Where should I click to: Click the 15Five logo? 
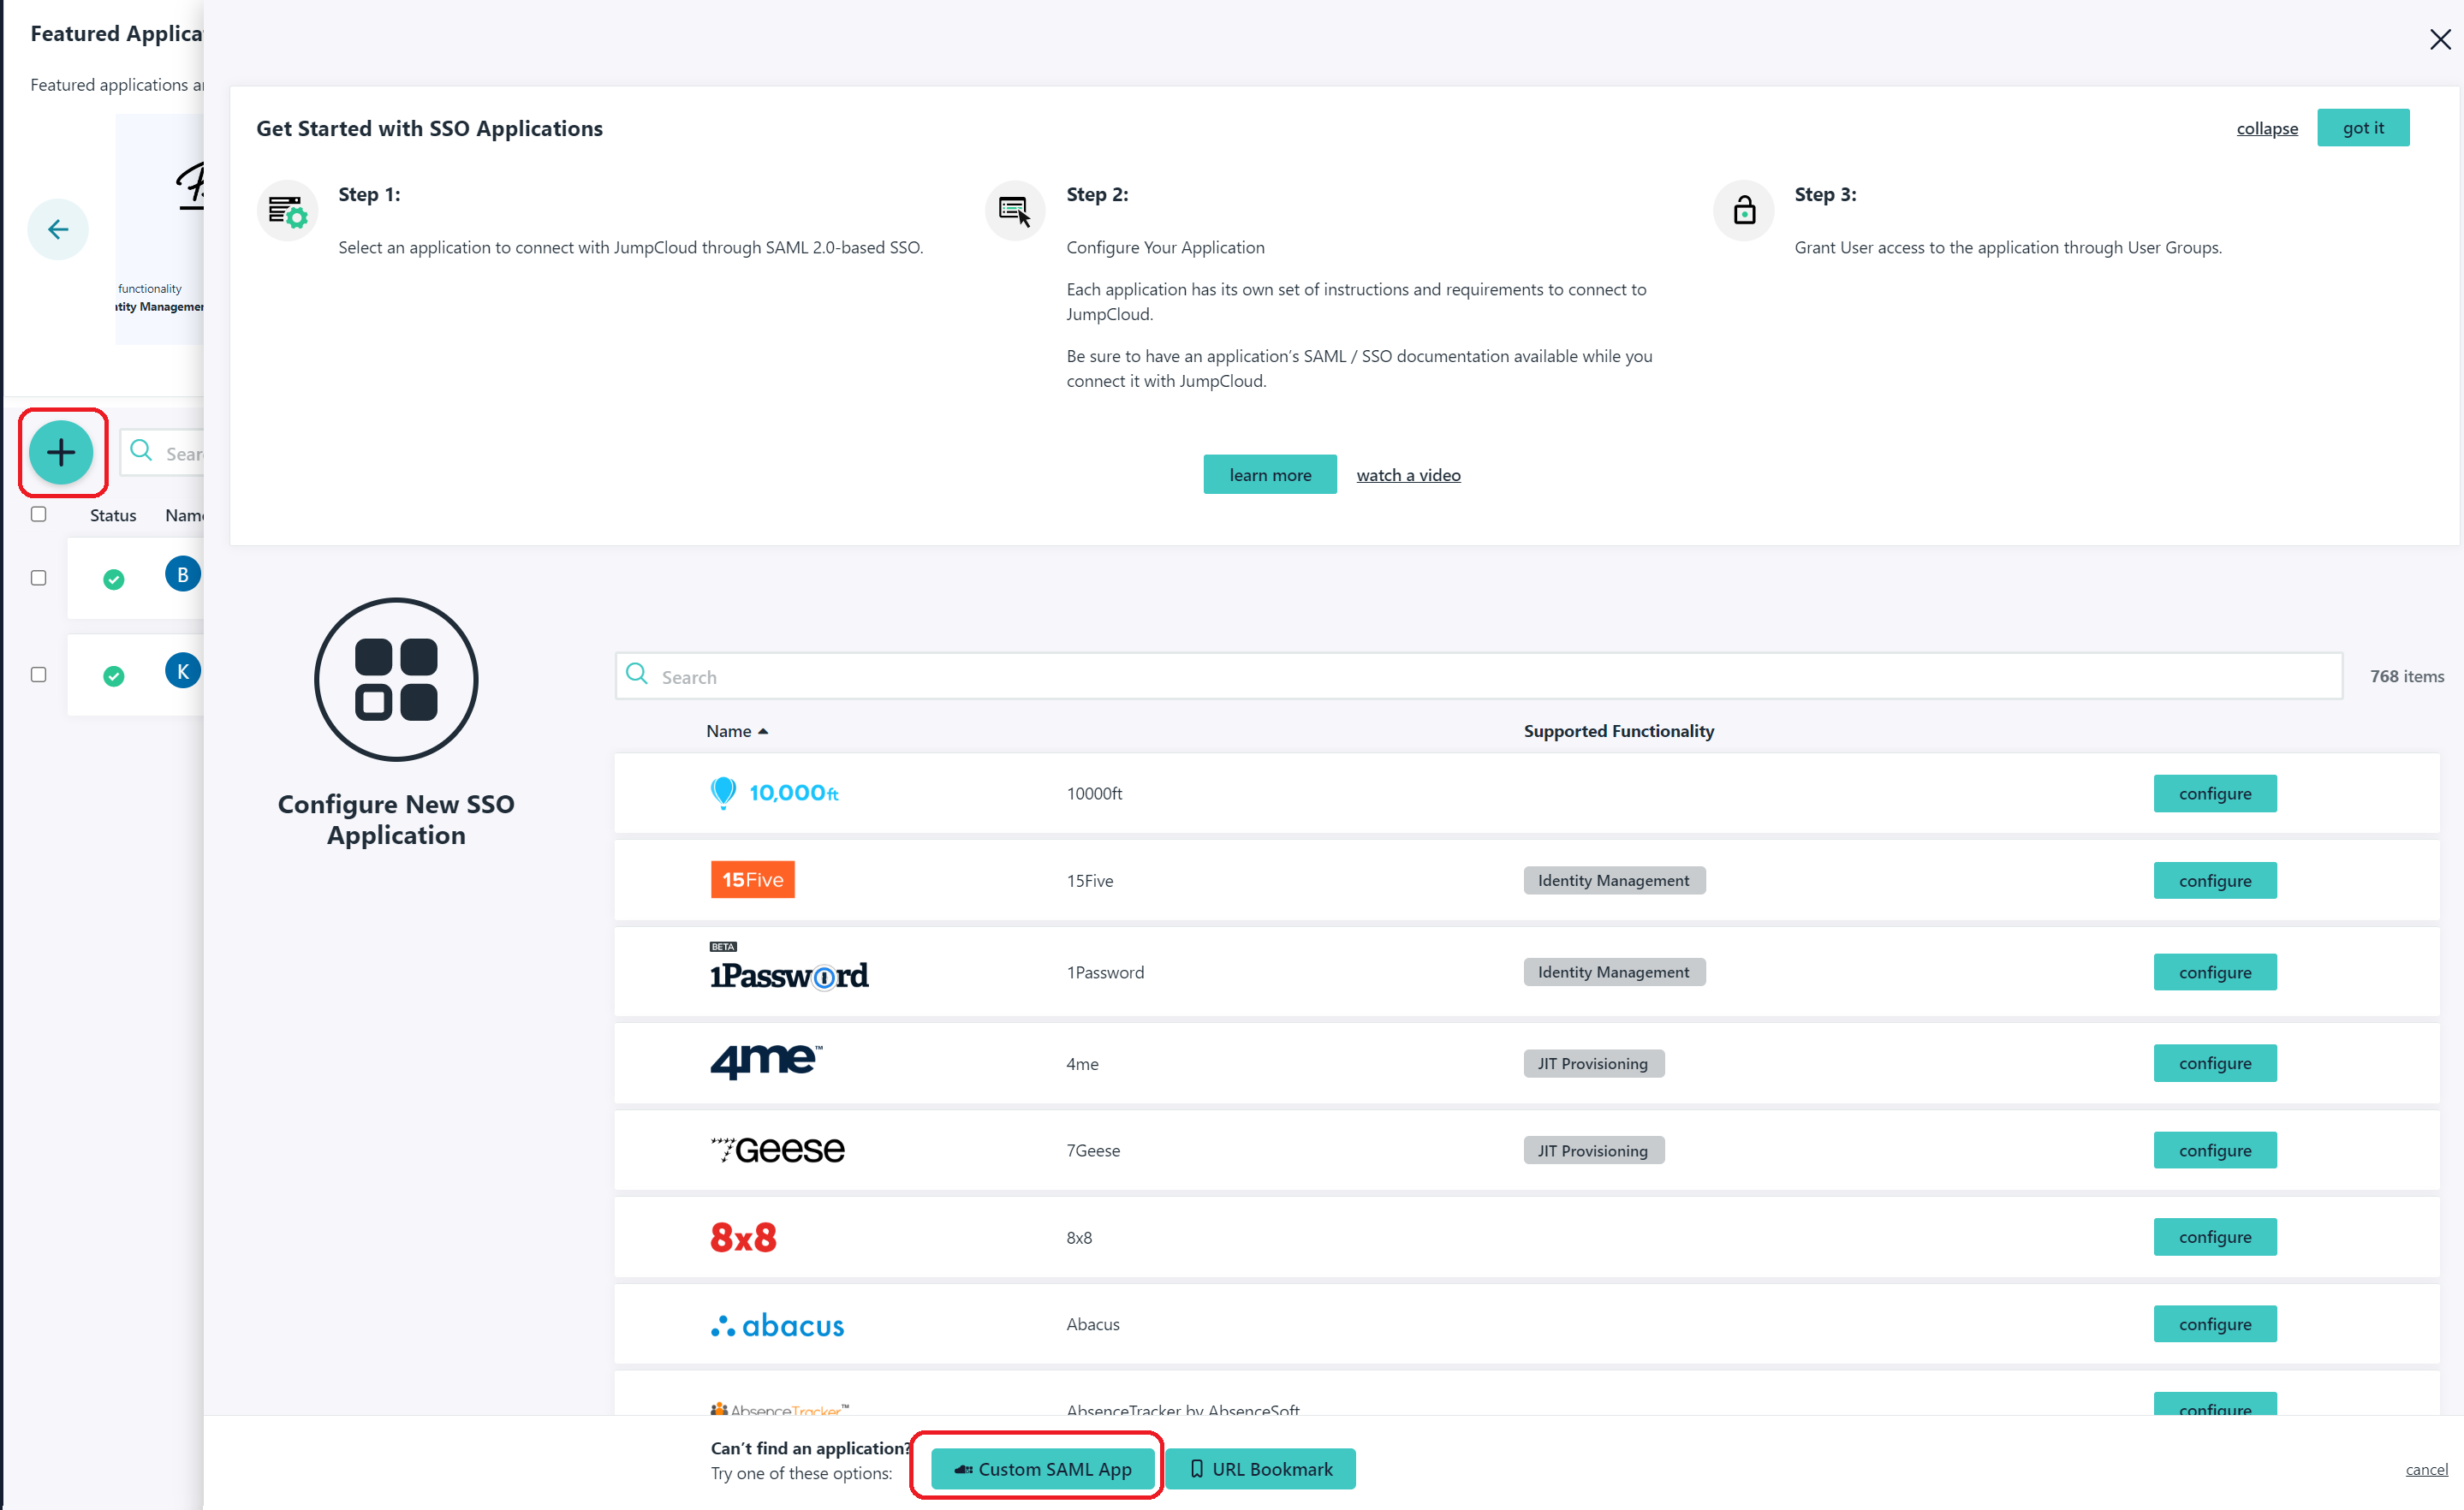point(752,879)
